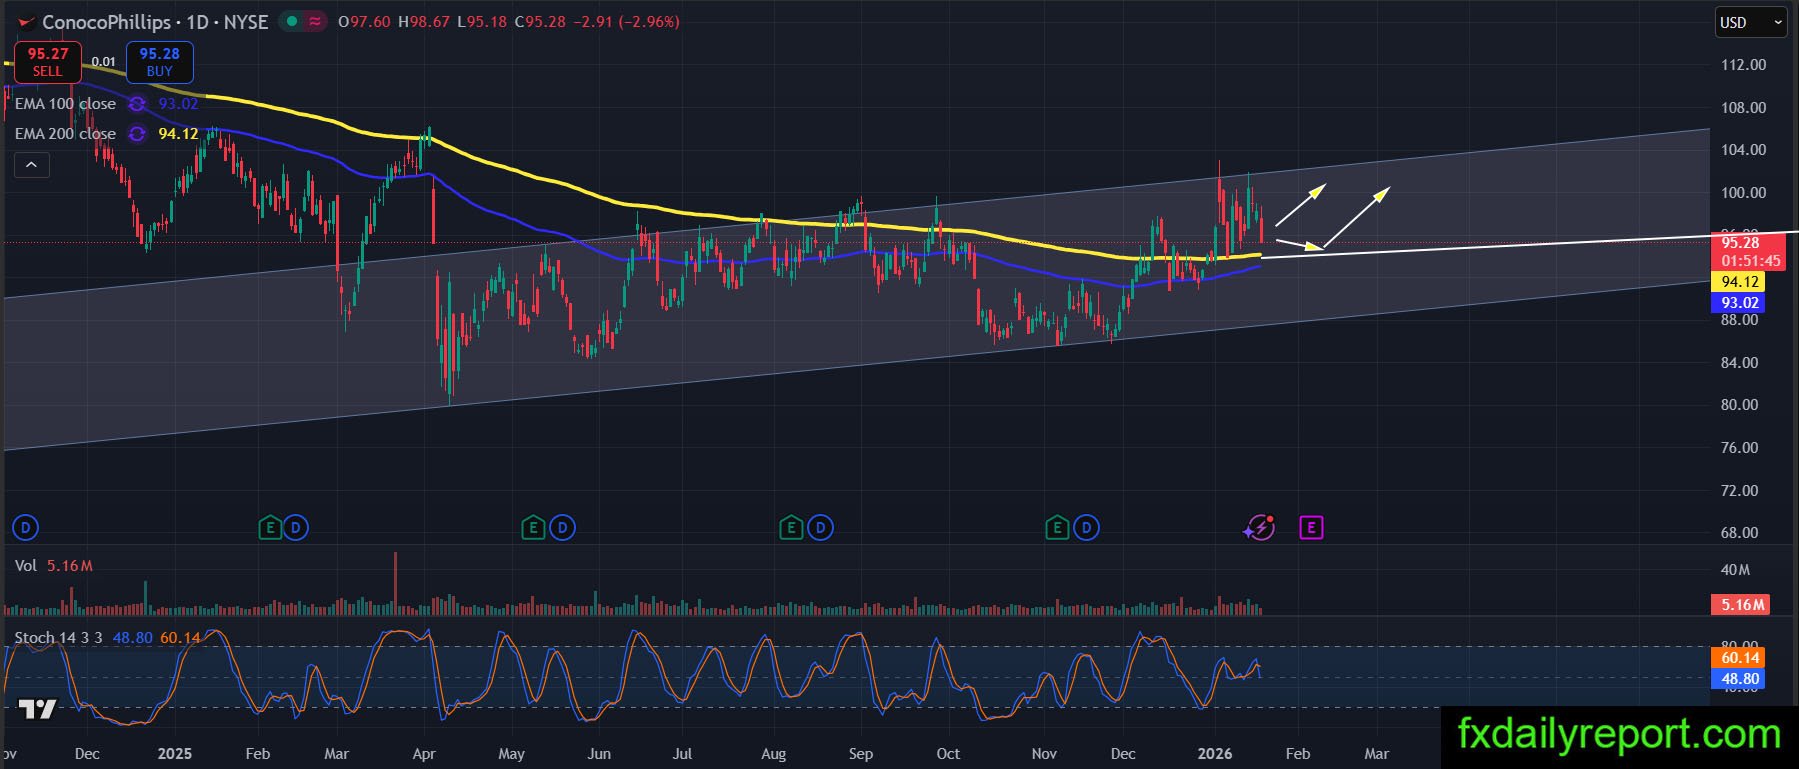
Task: Click the purple lightning event icon in Jan 2026
Action: pos(1260,527)
